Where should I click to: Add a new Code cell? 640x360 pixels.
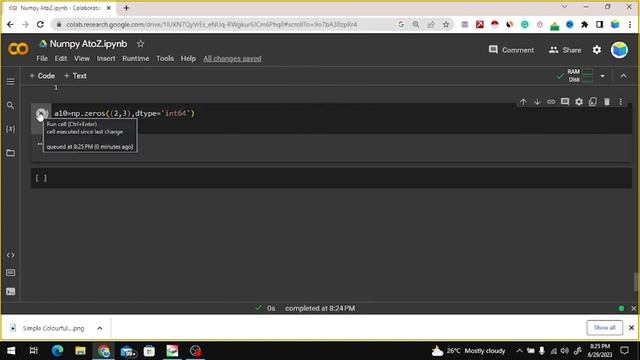click(x=42, y=76)
